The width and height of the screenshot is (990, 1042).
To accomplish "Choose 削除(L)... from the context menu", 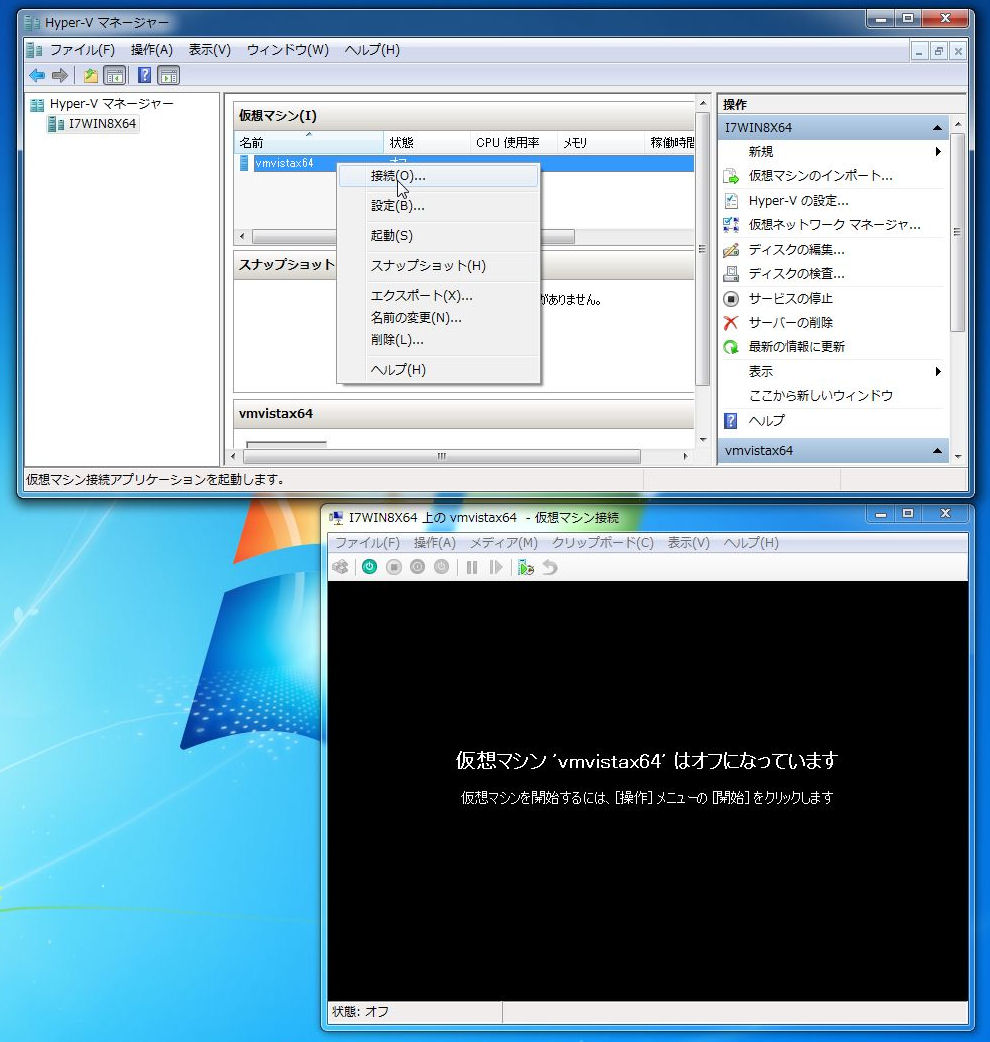I will point(439,340).
